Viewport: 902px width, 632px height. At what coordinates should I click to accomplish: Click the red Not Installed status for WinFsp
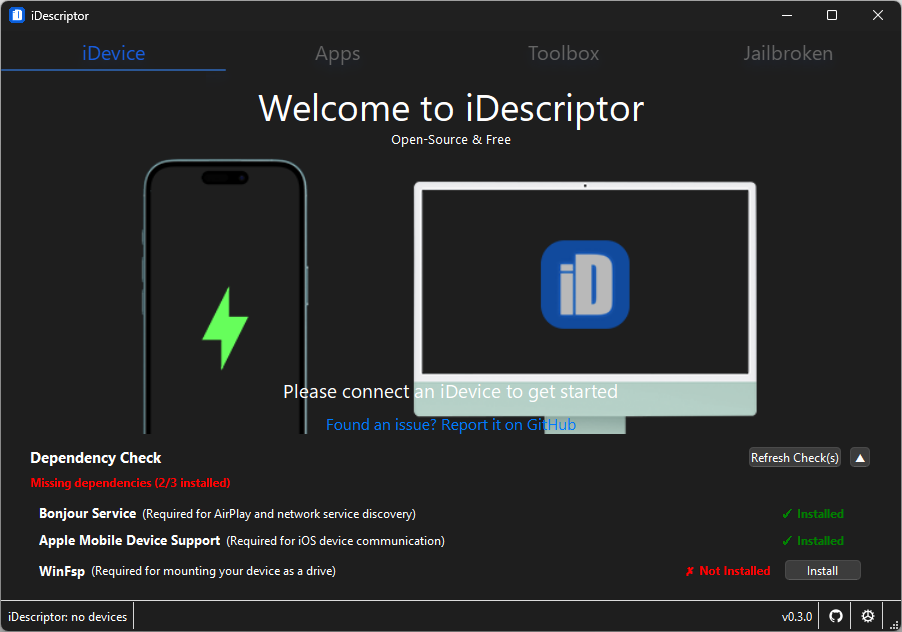click(x=727, y=571)
